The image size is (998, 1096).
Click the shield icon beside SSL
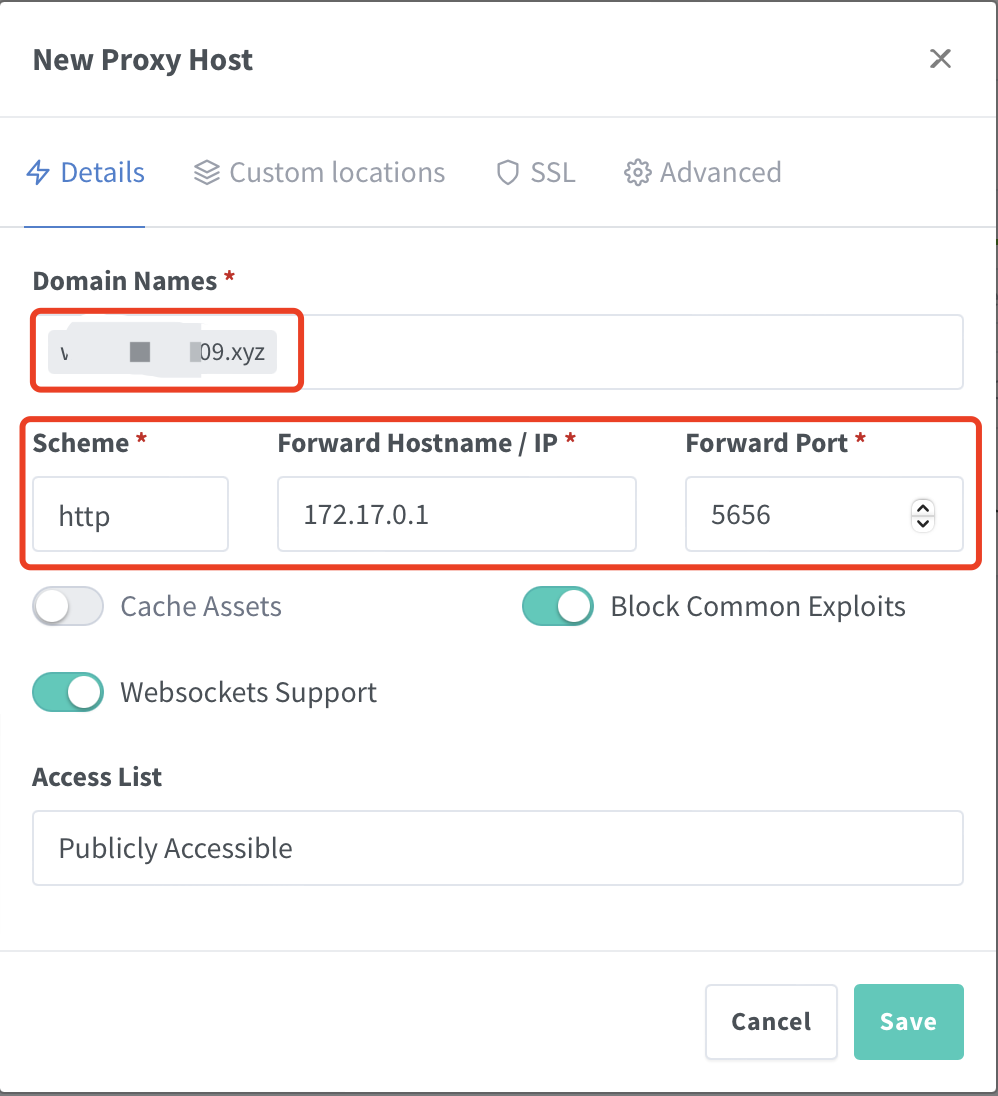pos(508,173)
